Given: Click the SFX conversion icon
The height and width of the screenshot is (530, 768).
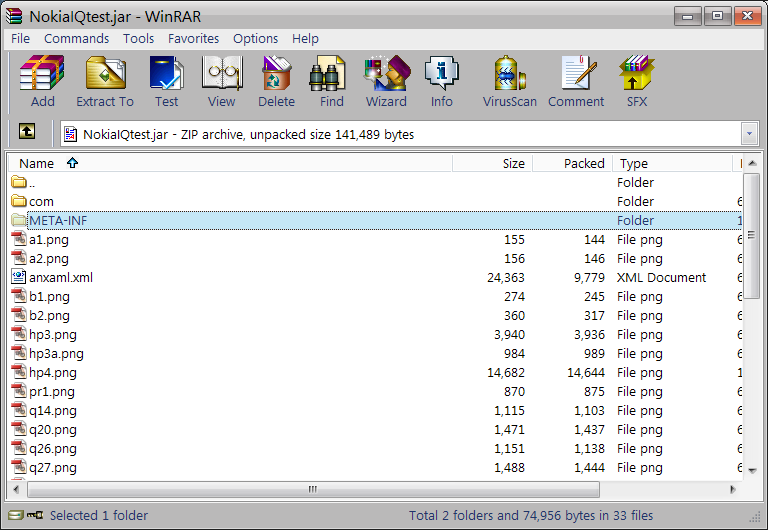Looking at the screenshot, I should click(636, 72).
